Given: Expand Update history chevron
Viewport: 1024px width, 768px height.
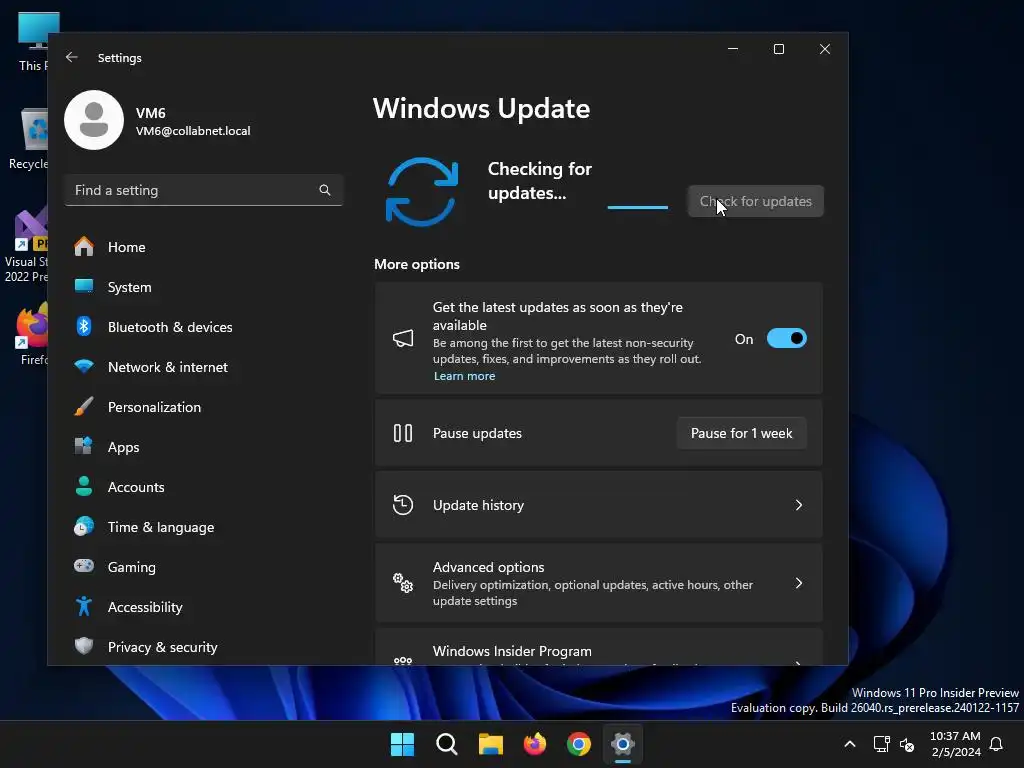Looking at the screenshot, I should (x=799, y=505).
